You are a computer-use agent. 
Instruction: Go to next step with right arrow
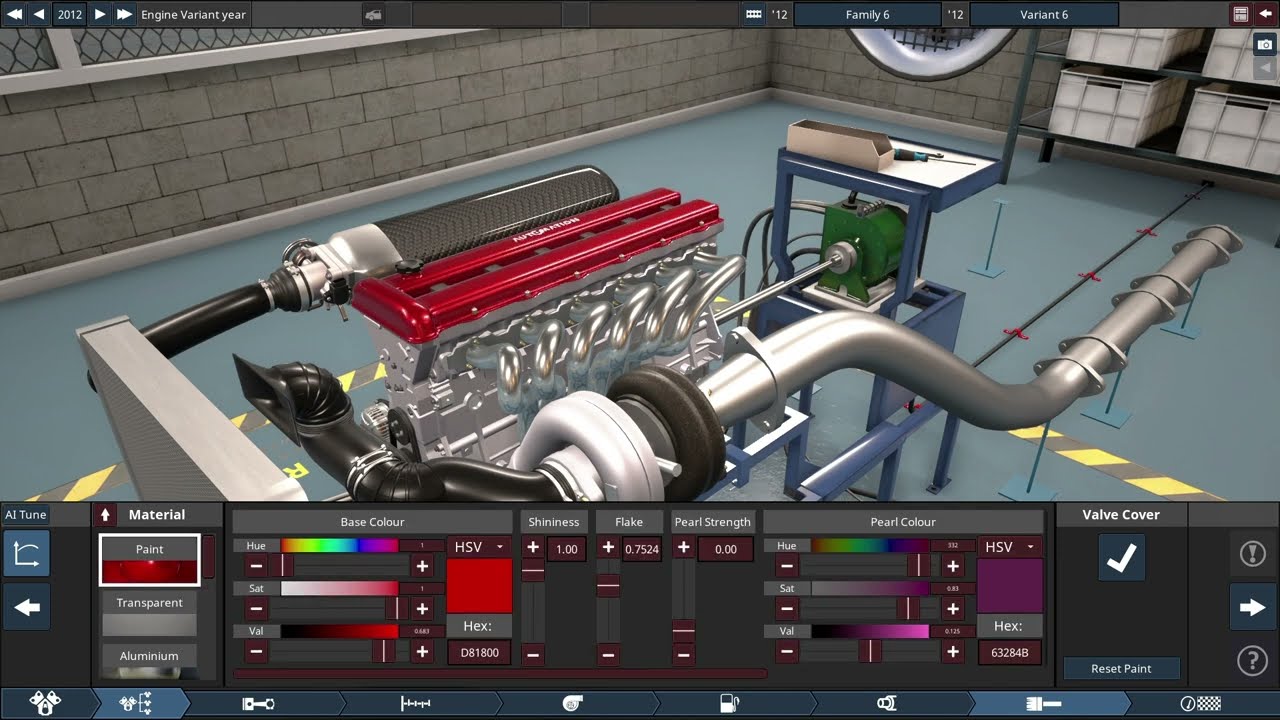coord(1252,607)
